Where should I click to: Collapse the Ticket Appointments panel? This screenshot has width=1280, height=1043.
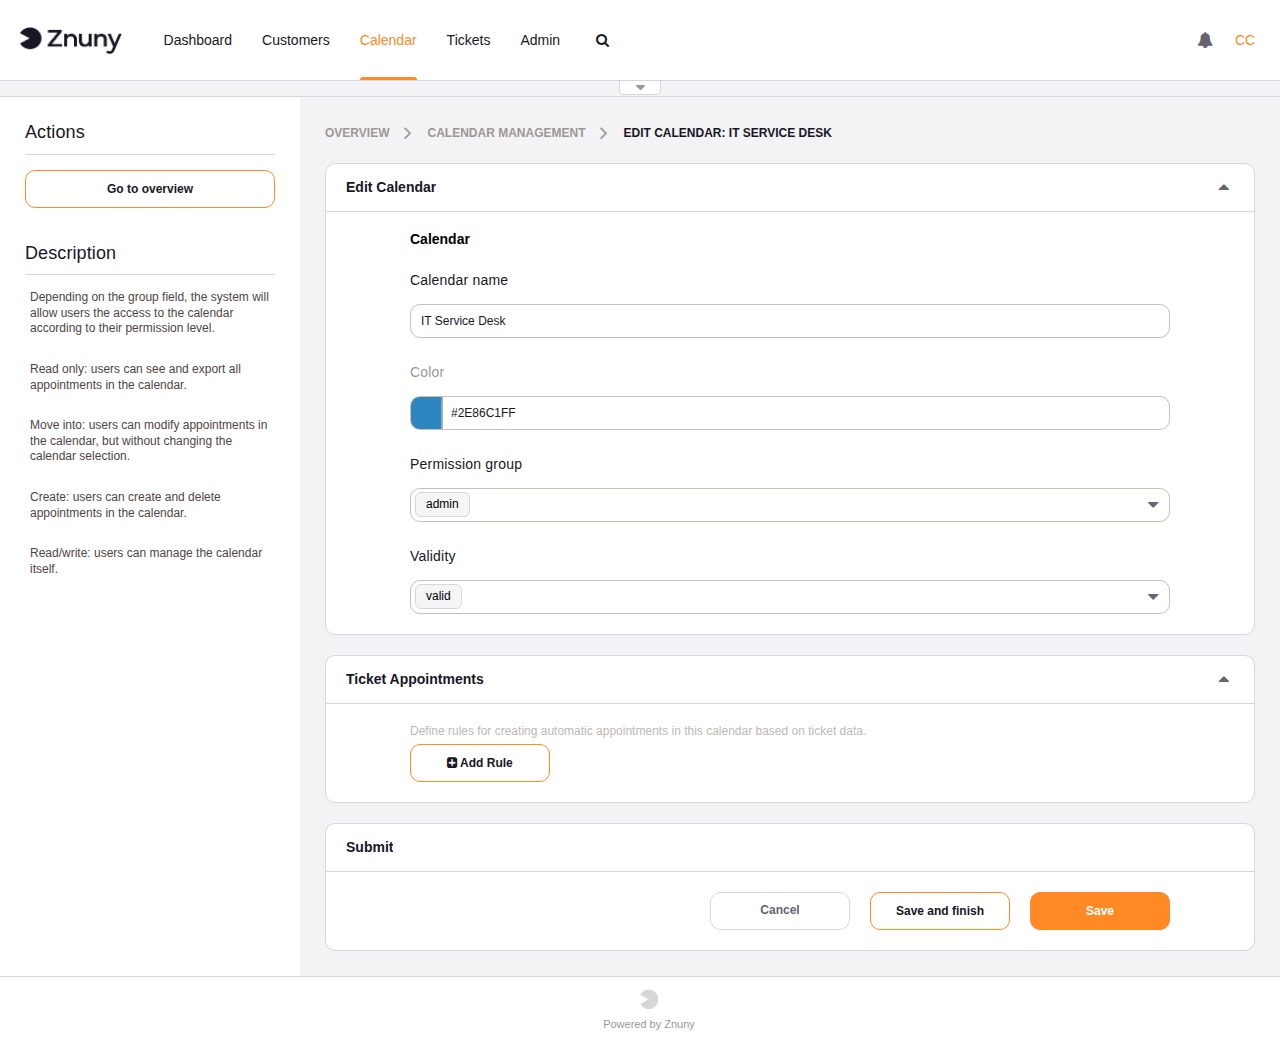[1223, 680]
